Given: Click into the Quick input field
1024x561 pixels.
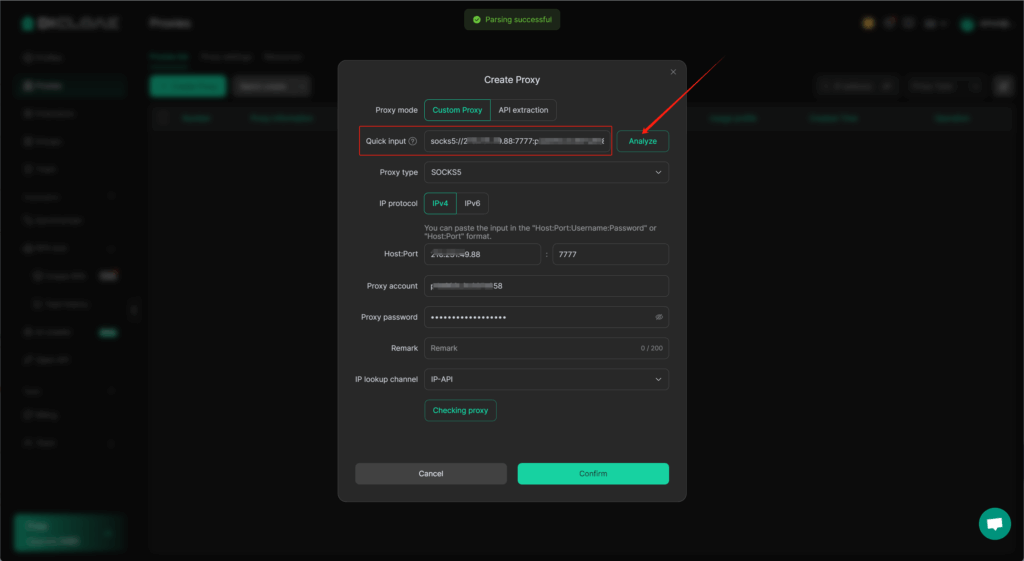Looking at the screenshot, I should [516, 141].
